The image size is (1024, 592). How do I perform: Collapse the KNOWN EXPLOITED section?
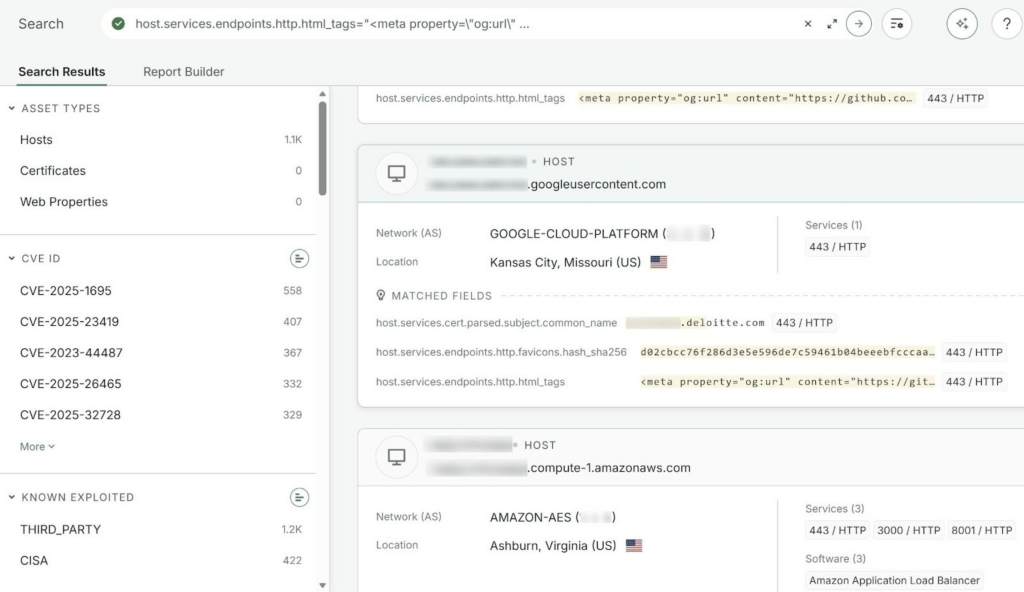coord(10,497)
